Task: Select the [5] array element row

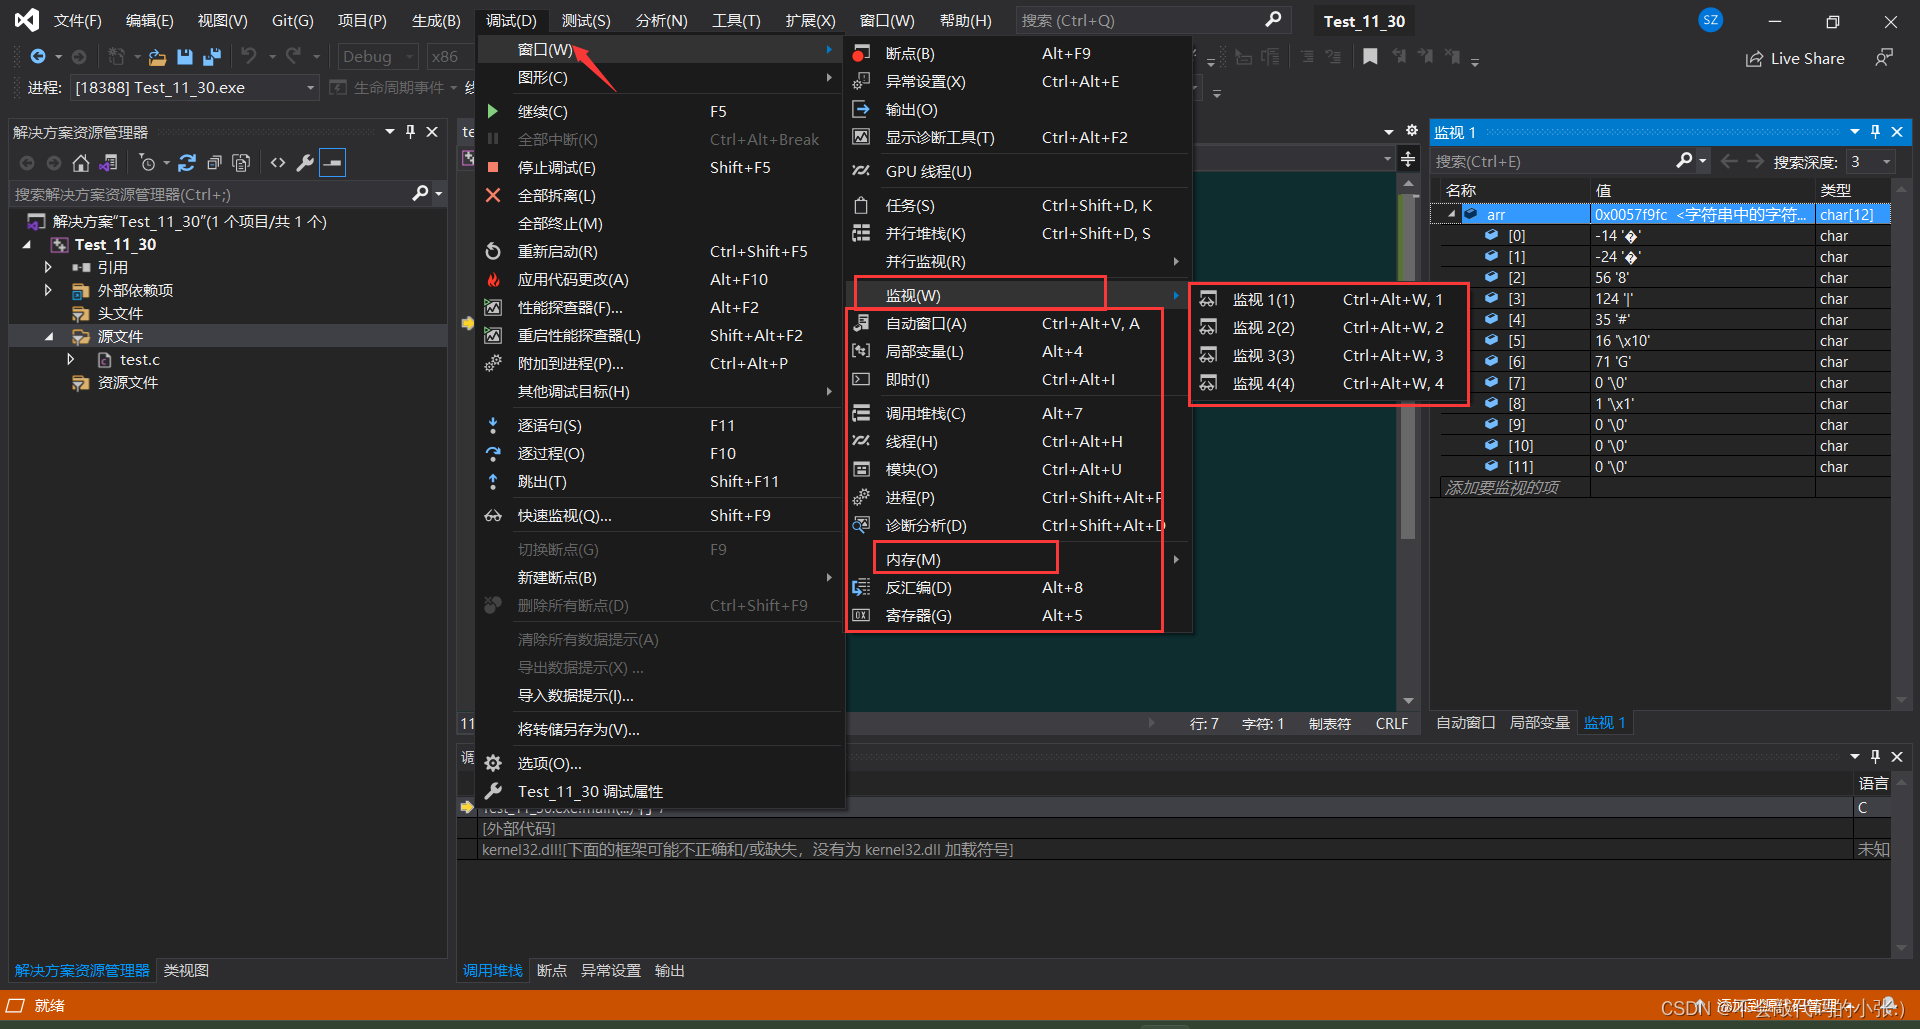Action: 1665,341
